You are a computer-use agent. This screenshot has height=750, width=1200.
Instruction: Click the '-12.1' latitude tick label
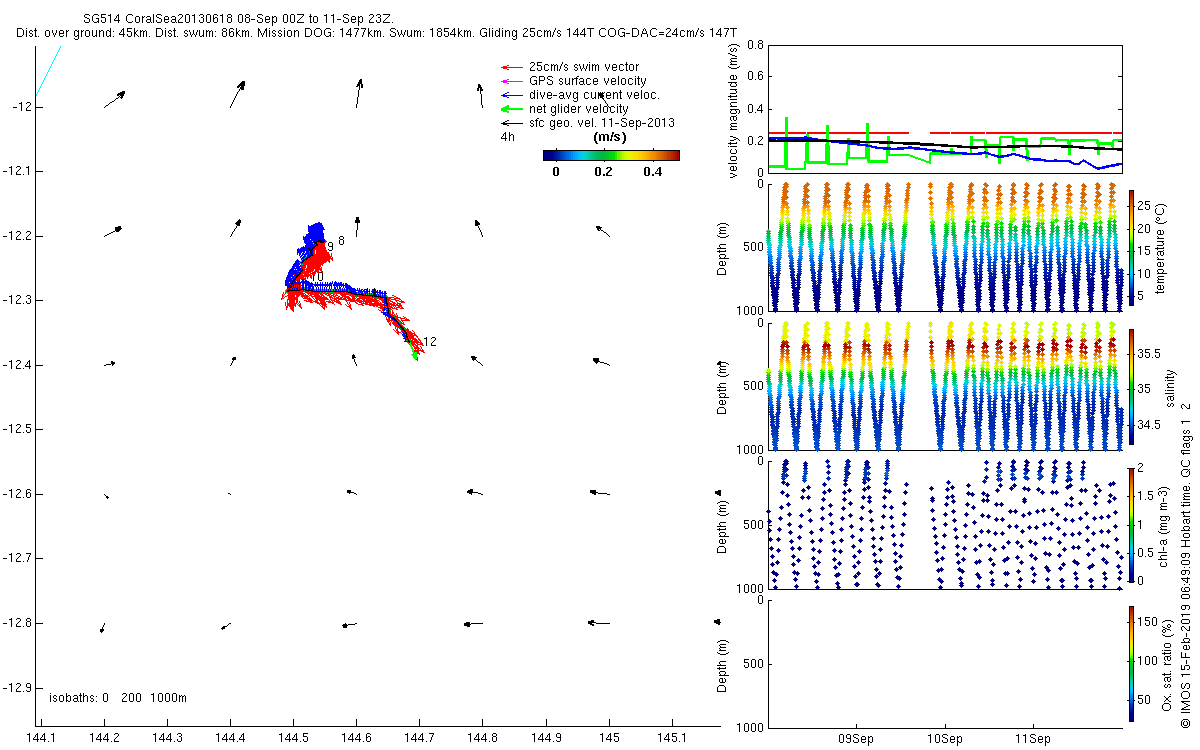pyautogui.click(x=18, y=171)
